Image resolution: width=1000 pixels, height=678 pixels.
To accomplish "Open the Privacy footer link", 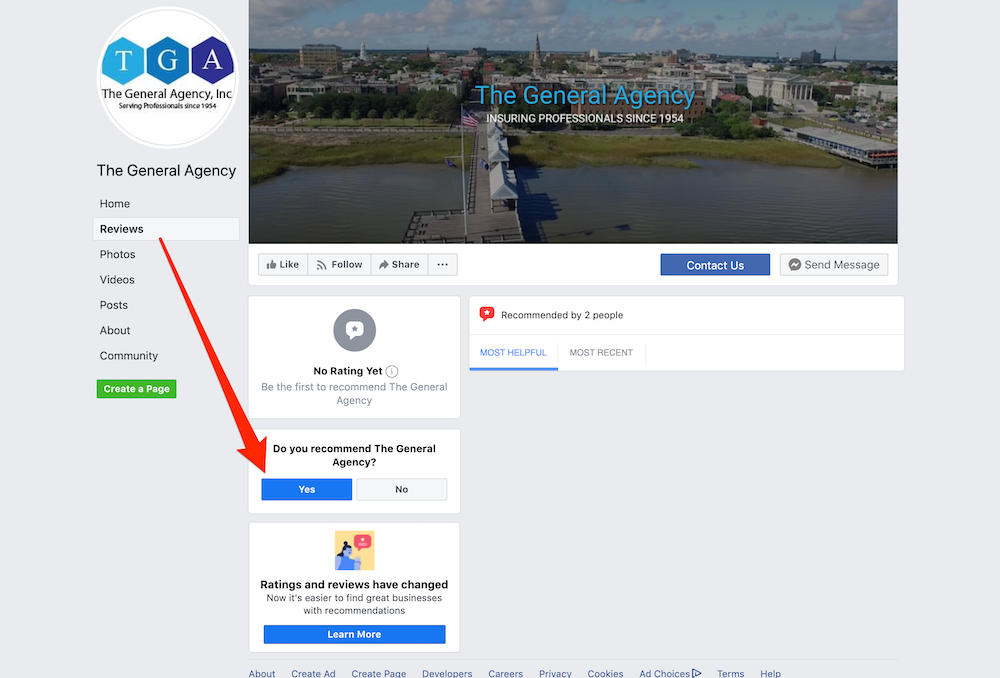I will [x=555, y=673].
